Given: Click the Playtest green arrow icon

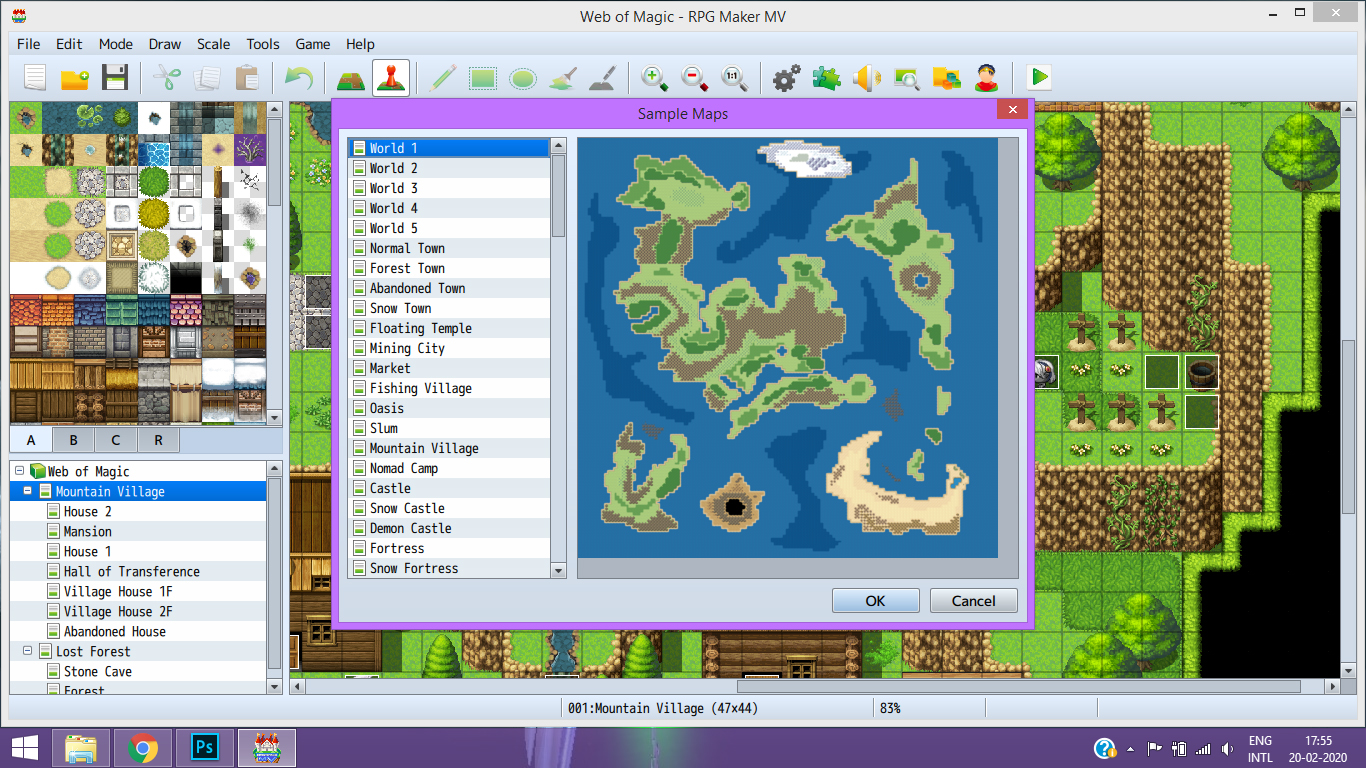Looking at the screenshot, I should point(1038,77).
